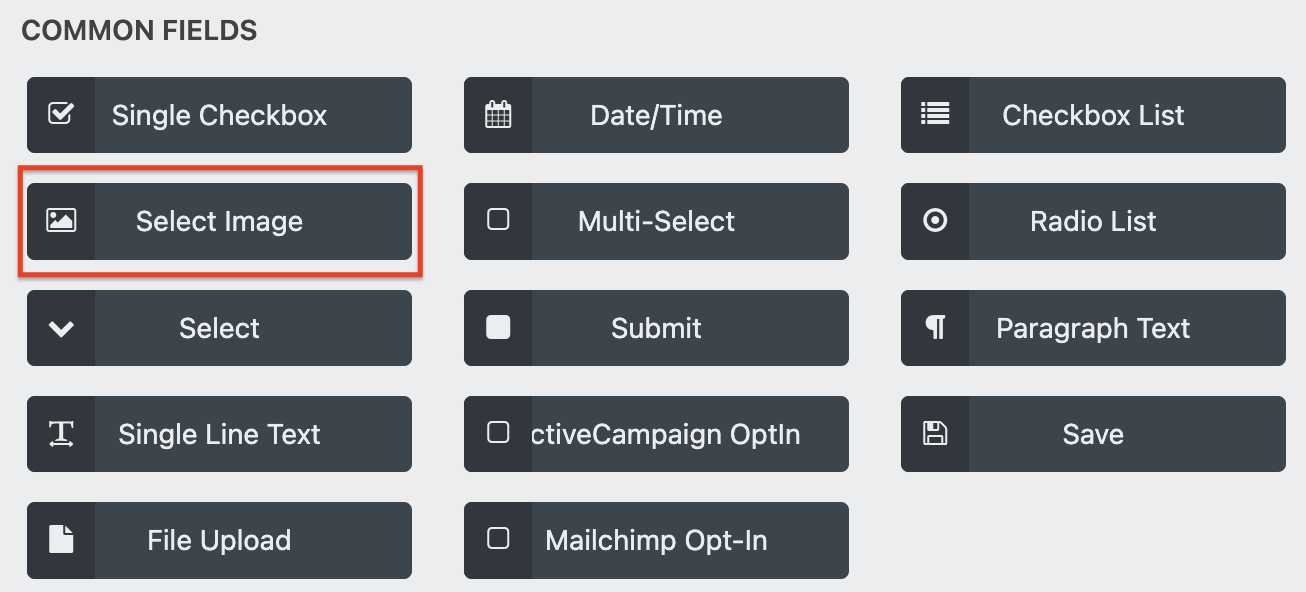Add a Submit button field
The image size is (1306, 592).
point(656,328)
